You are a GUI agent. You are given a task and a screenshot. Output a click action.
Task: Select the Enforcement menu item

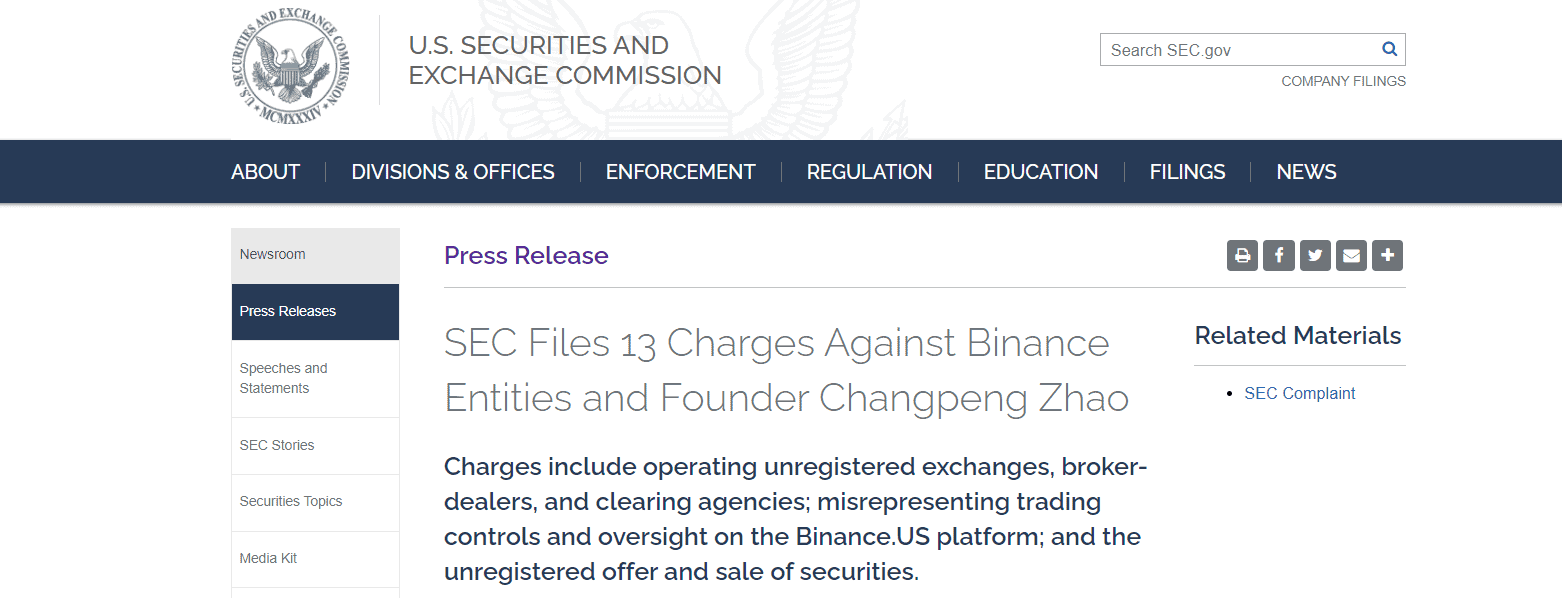point(680,172)
